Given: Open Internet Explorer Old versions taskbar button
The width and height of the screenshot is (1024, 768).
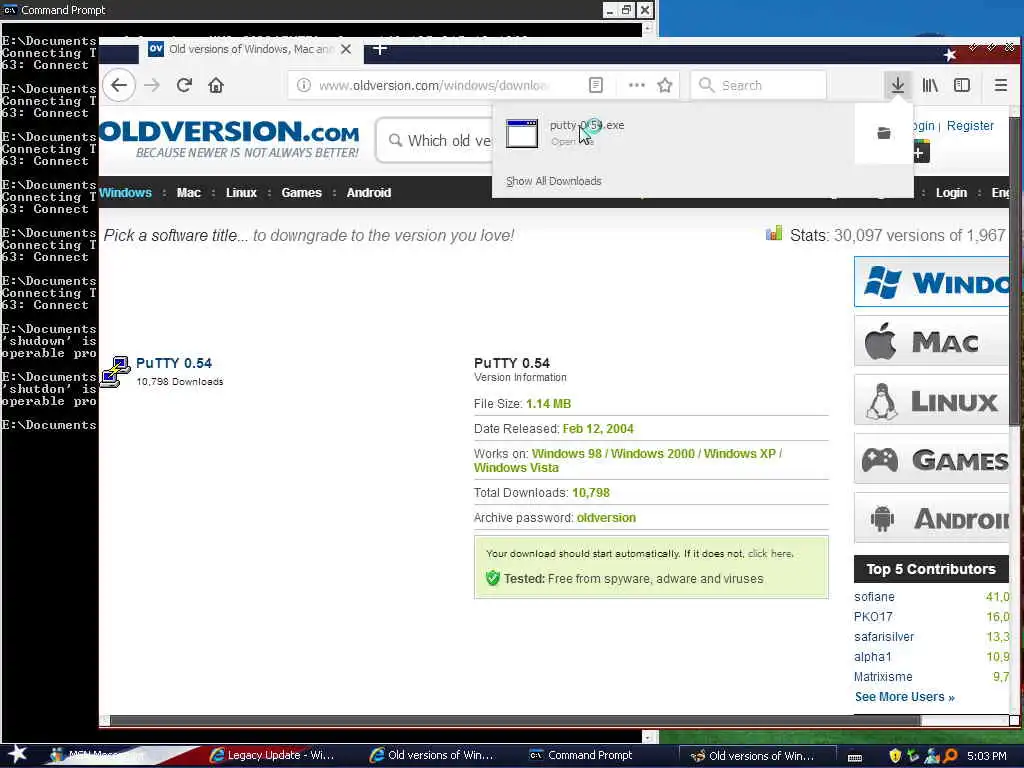Looking at the screenshot, I should [432, 756].
